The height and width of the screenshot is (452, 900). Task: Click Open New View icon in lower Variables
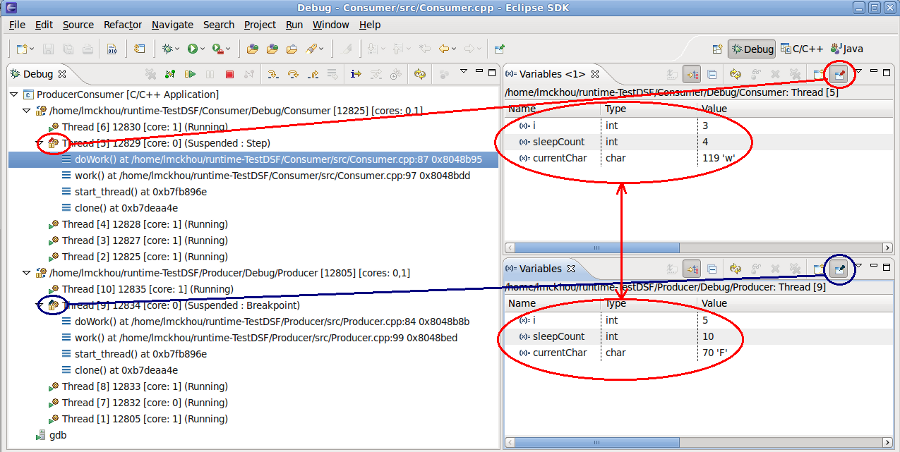[x=819, y=268]
